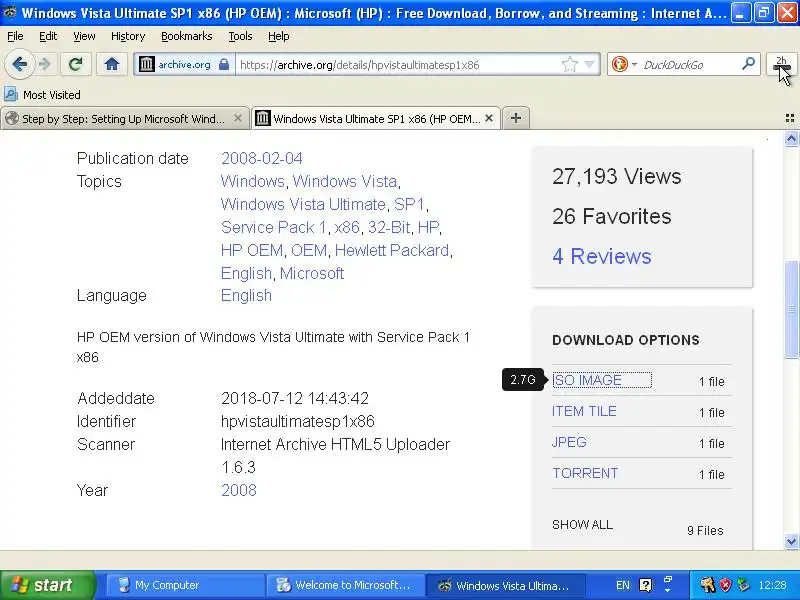Open the Tools menu

(240, 36)
